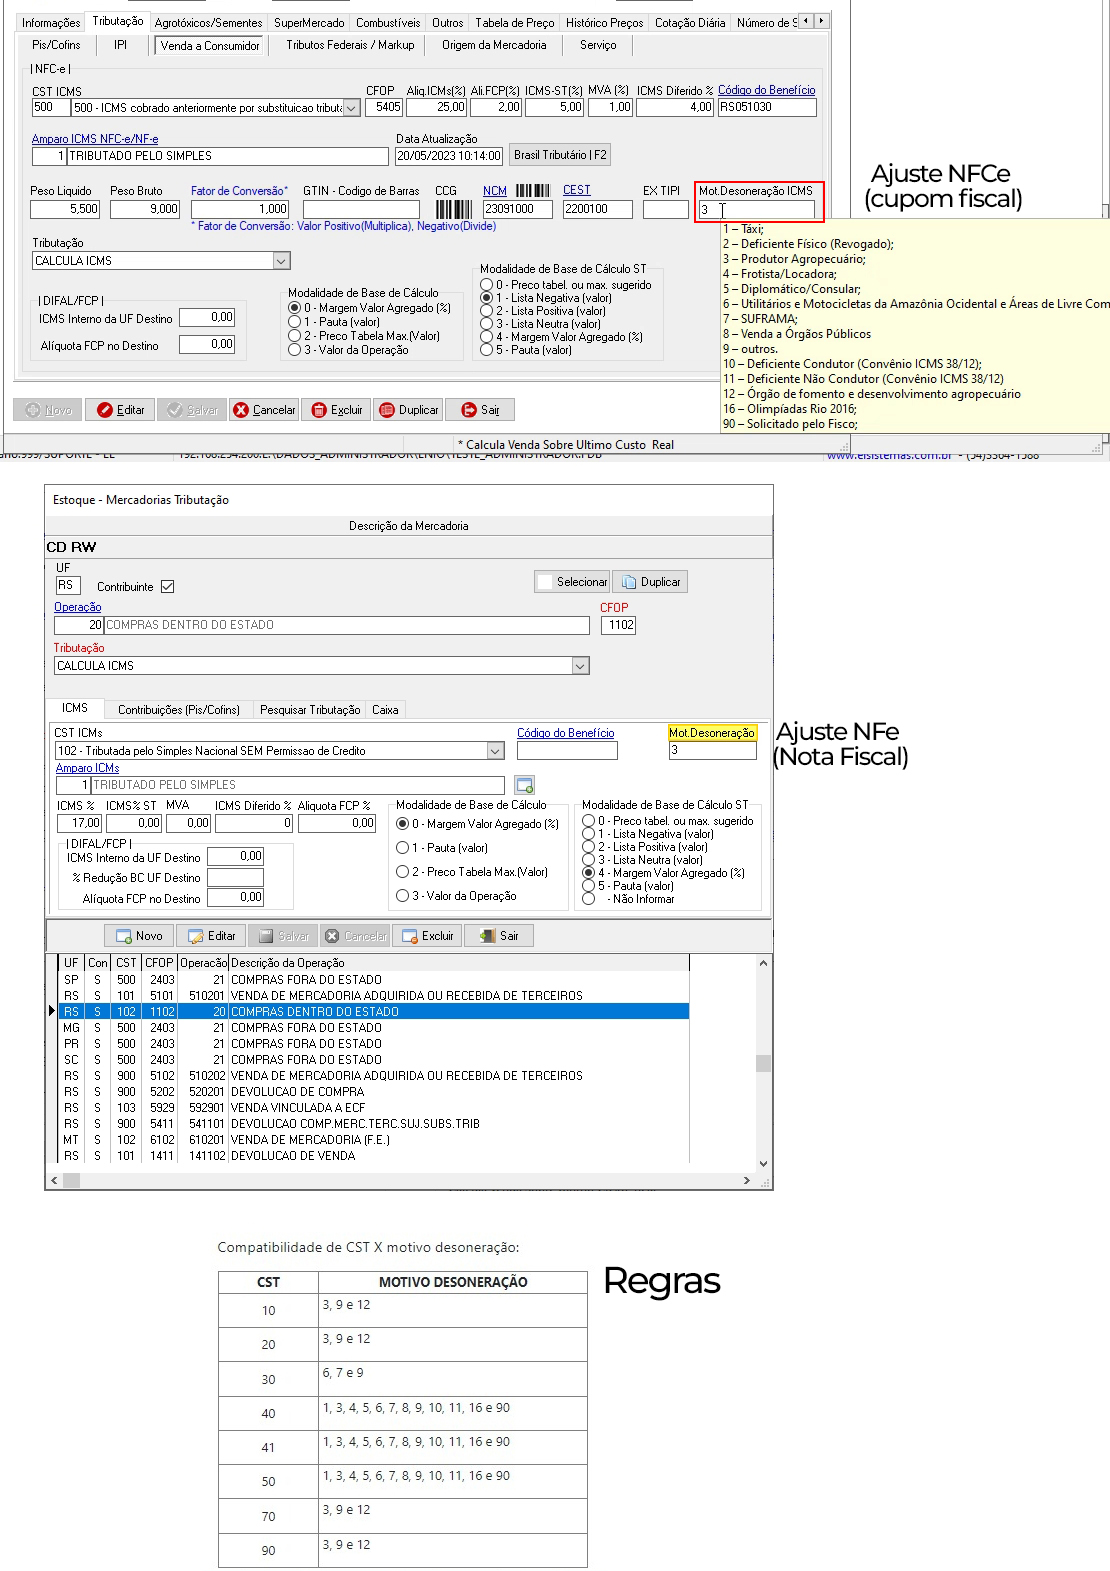Open SuperMercado tab

310,23
